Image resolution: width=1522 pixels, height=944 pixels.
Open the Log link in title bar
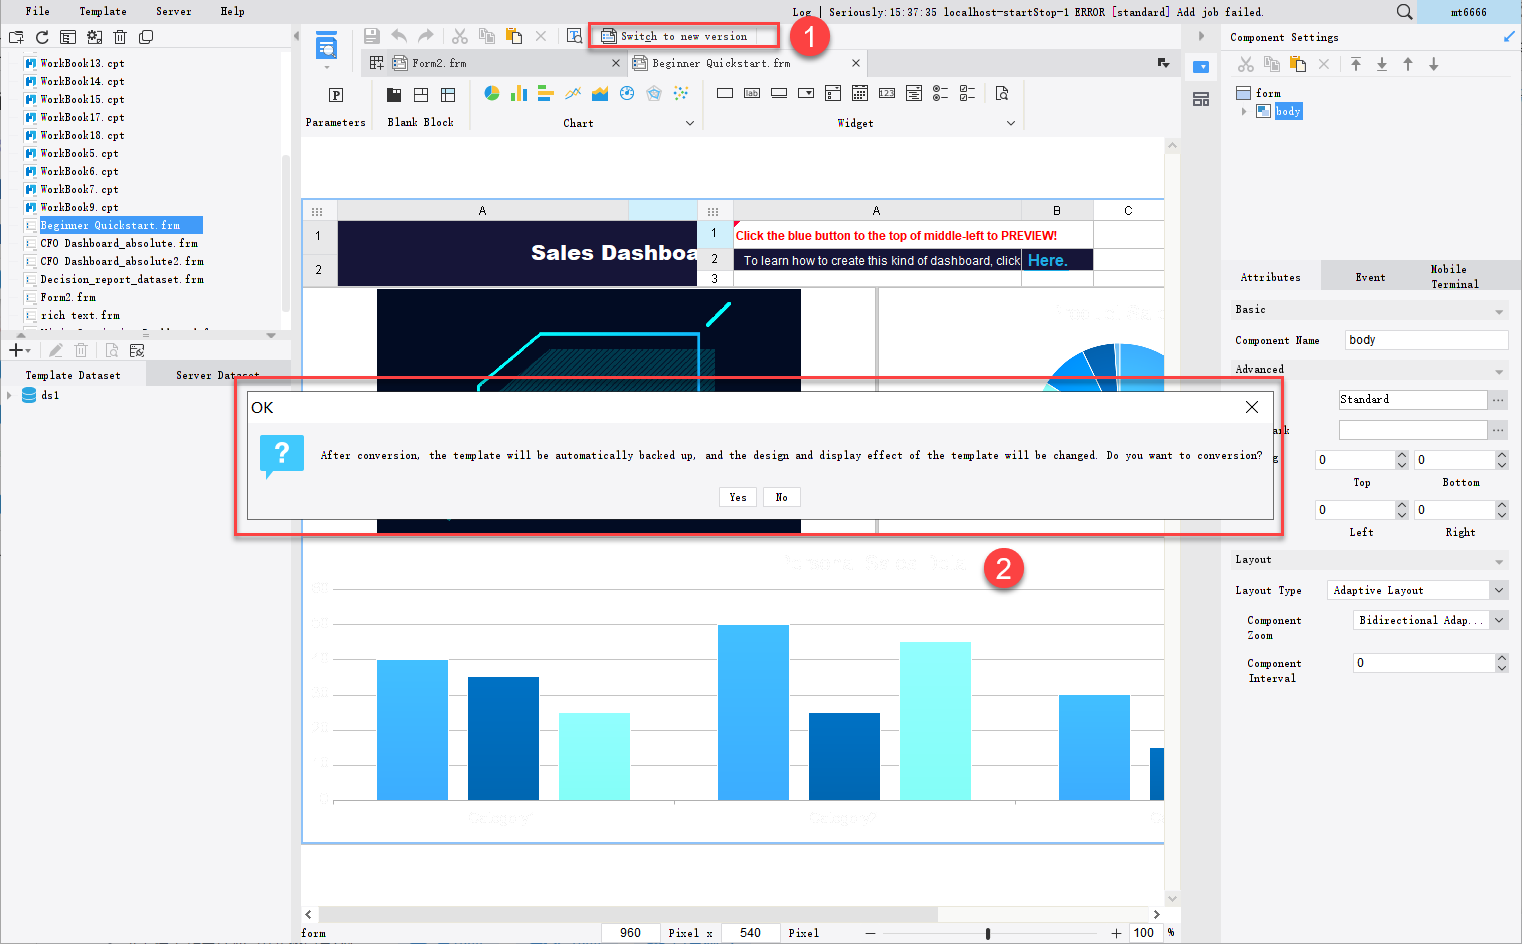pos(802,12)
